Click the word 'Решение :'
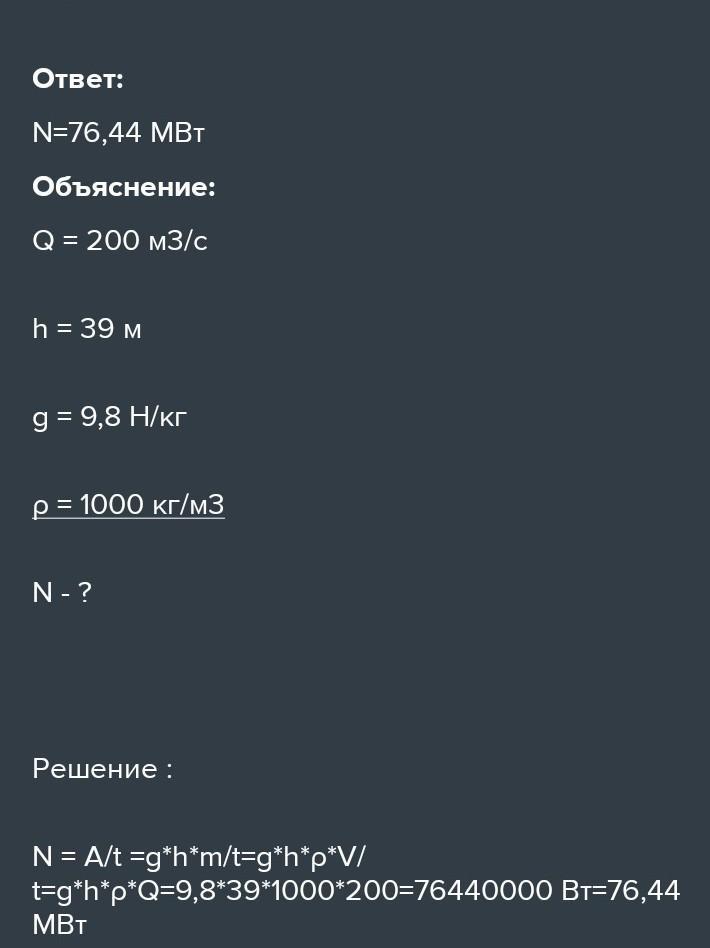Image resolution: width=710 pixels, height=948 pixels. click(102, 769)
